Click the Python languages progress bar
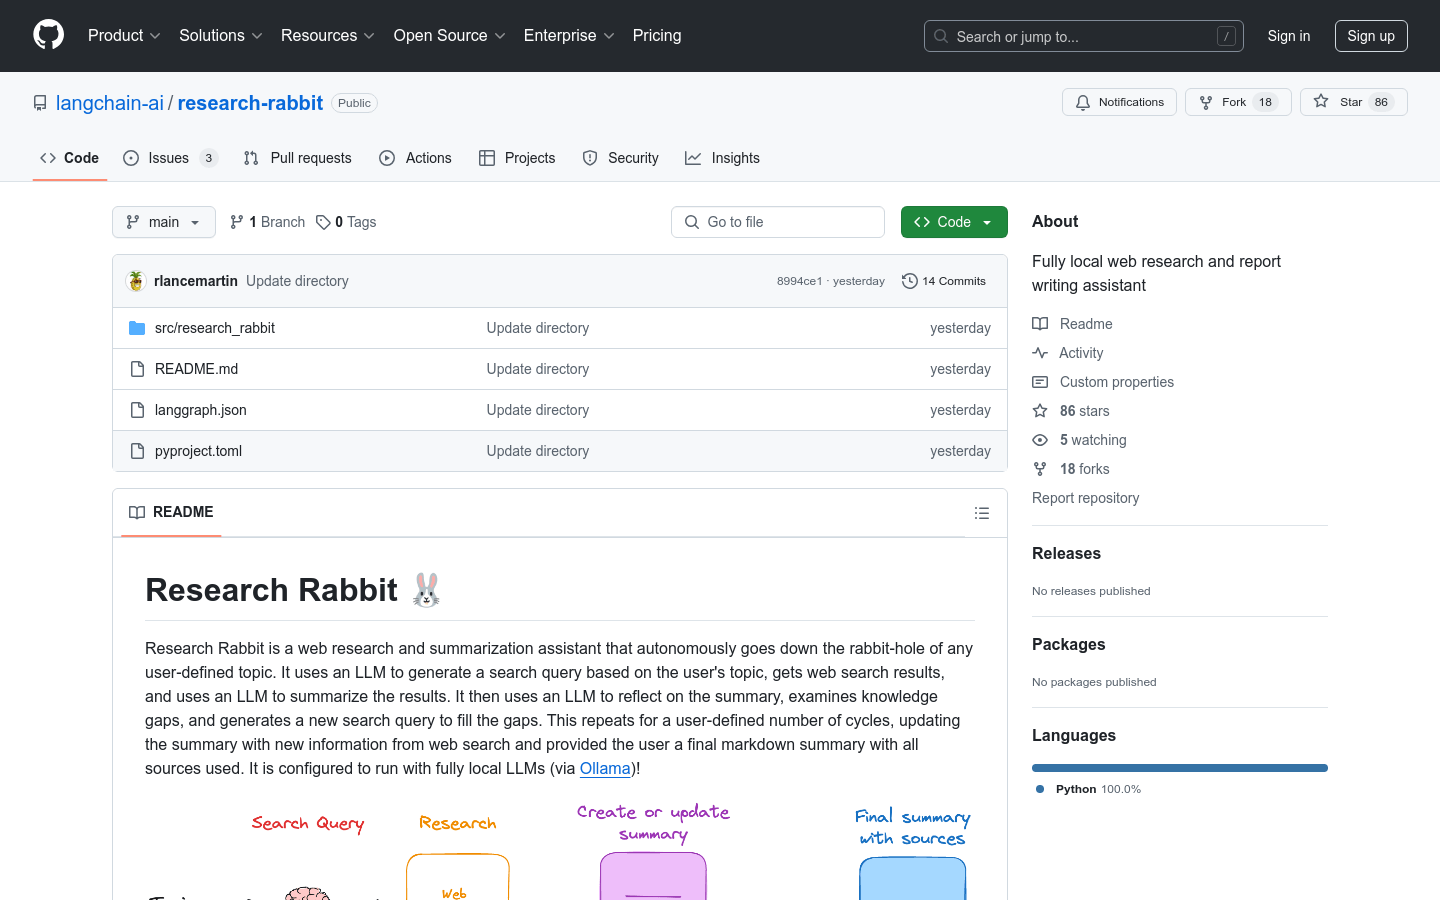The width and height of the screenshot is (1440, 900). coord(1180,768)
